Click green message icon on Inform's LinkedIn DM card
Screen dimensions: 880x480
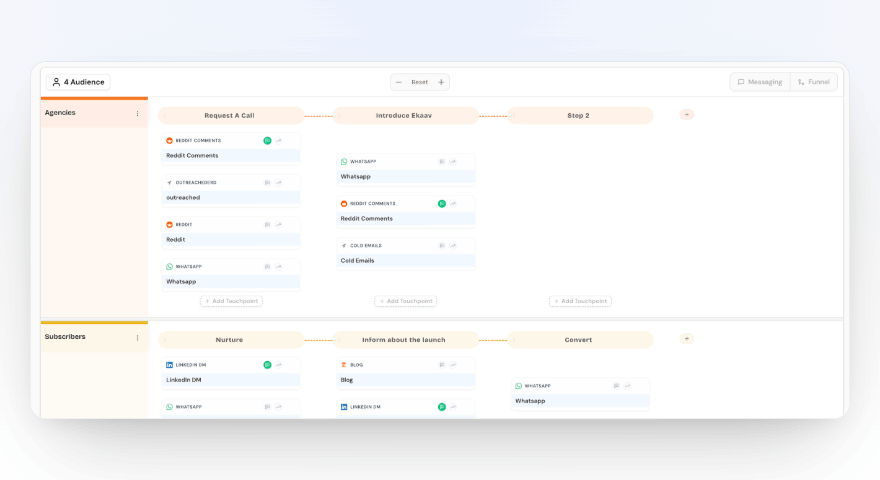click(x=442, y=407)
